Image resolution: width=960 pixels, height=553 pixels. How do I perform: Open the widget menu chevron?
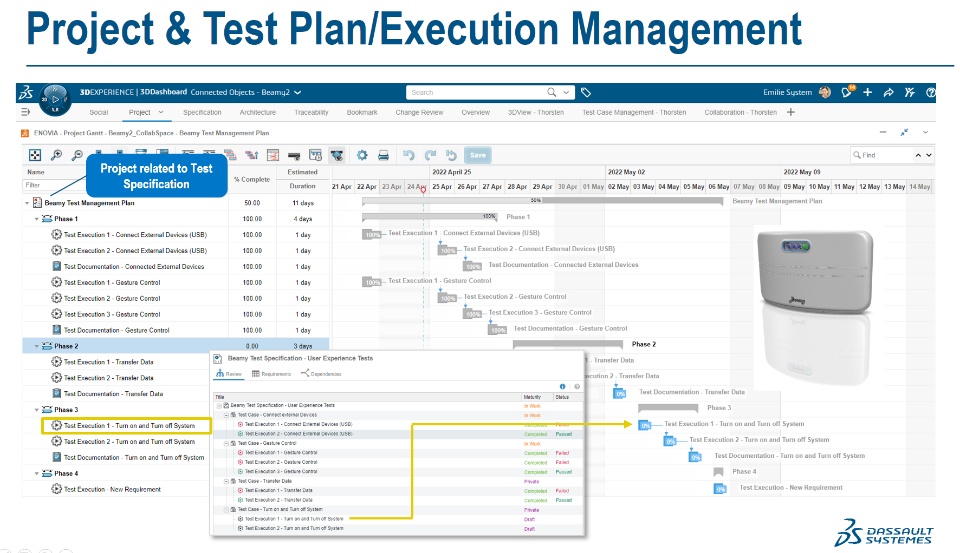tap(926, 132)
